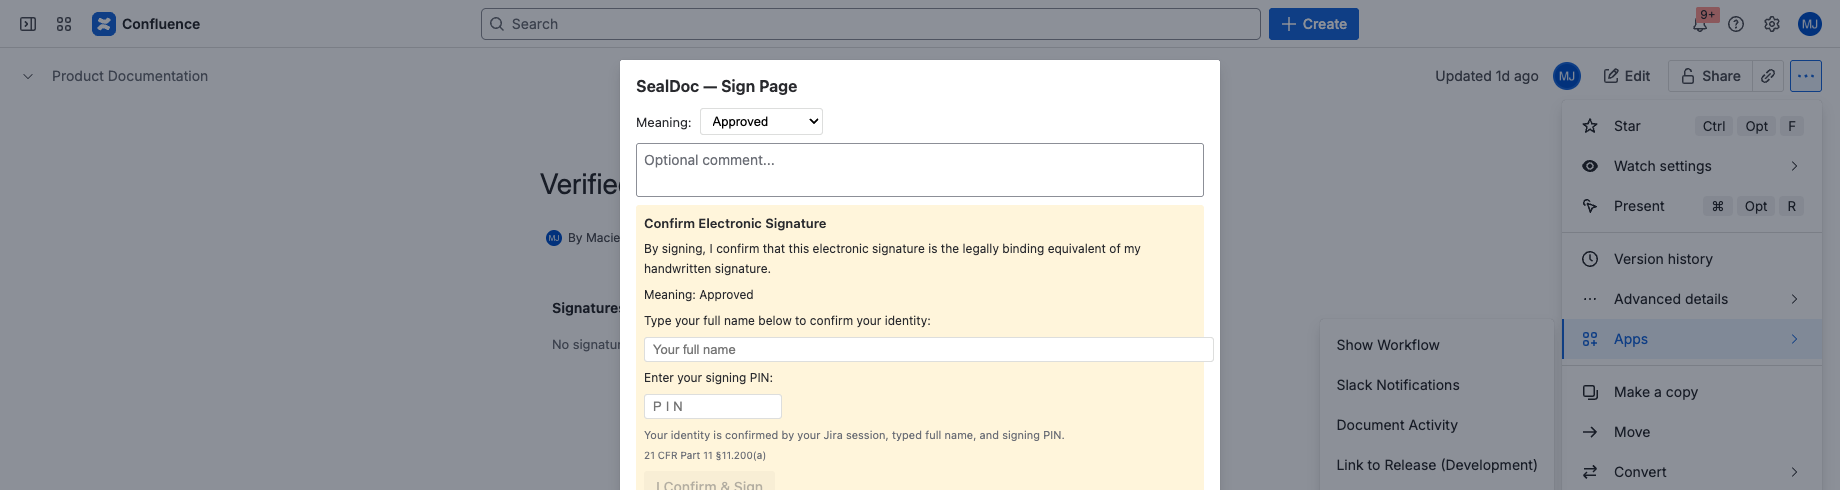Select Show Workflow from Apps submenu
The width and height of the screenshot is (1840, 490).
(x=1436, y=345)
